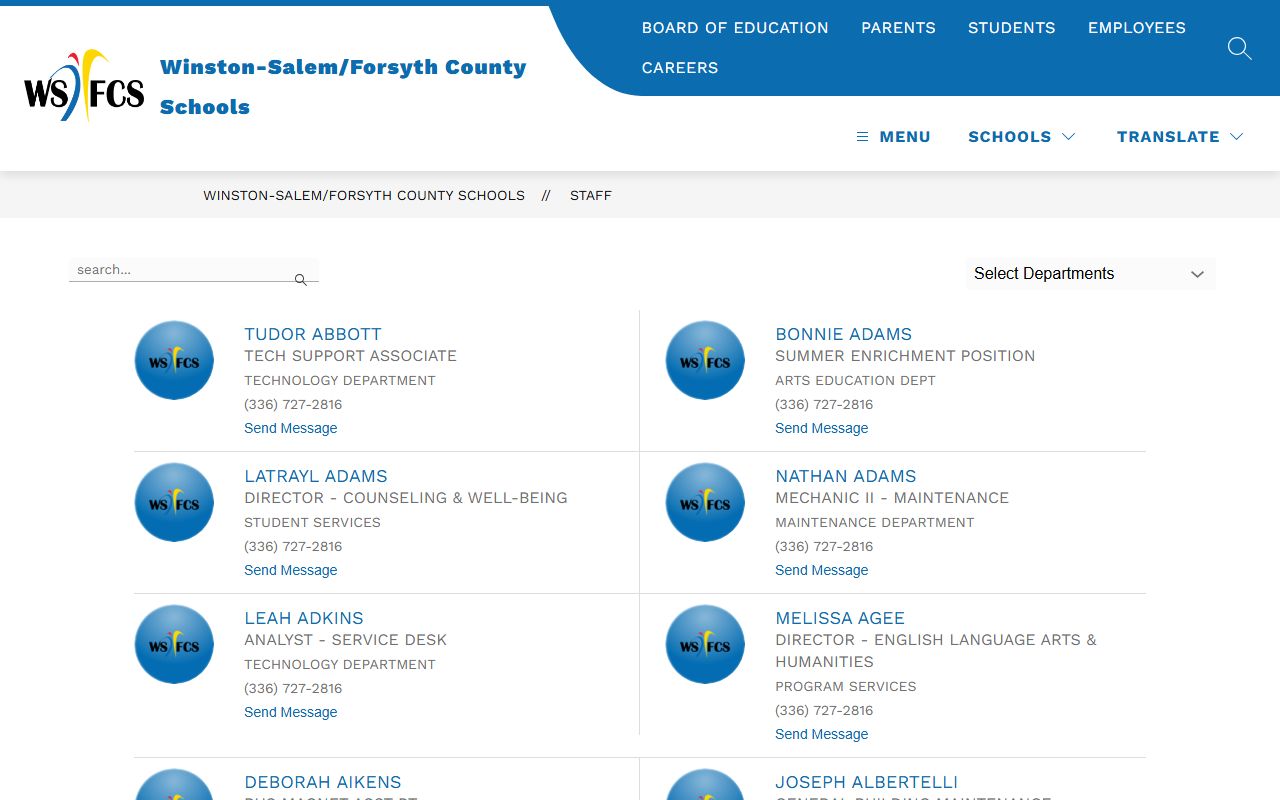
Task: Open the Students menu item
Action: click(1011, 28)
